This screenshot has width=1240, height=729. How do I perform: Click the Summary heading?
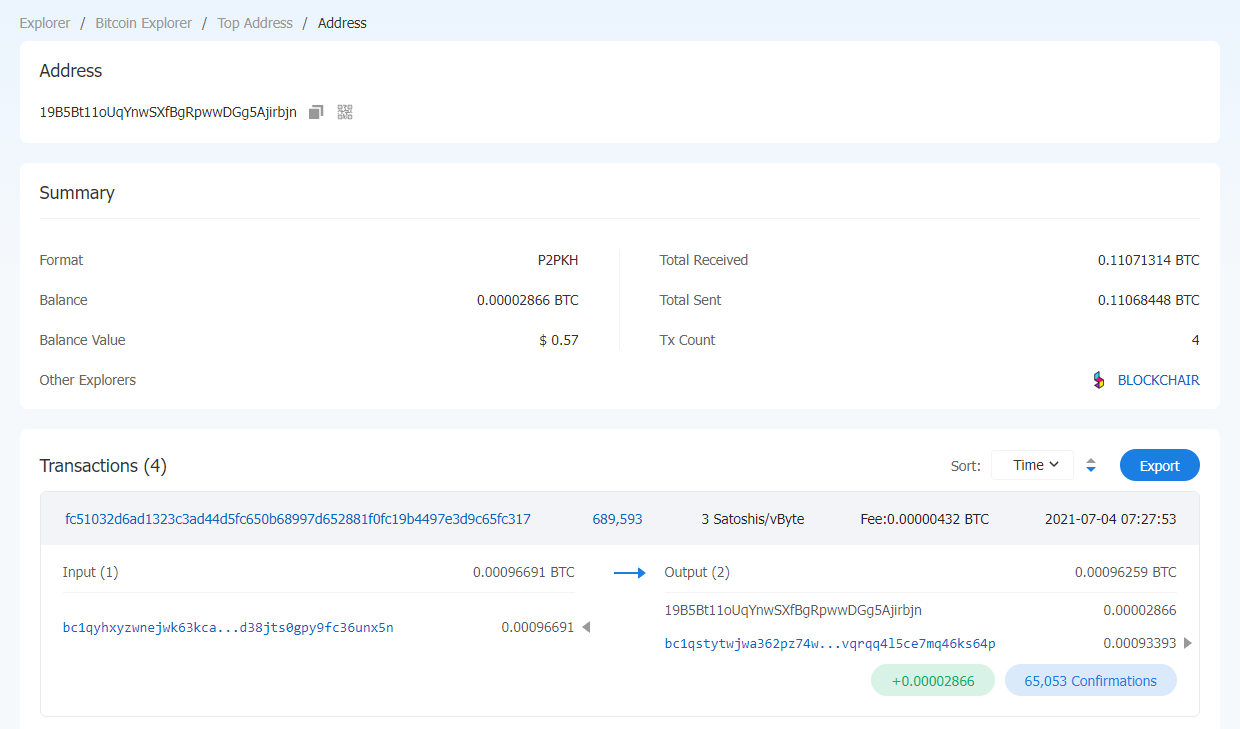77,193
